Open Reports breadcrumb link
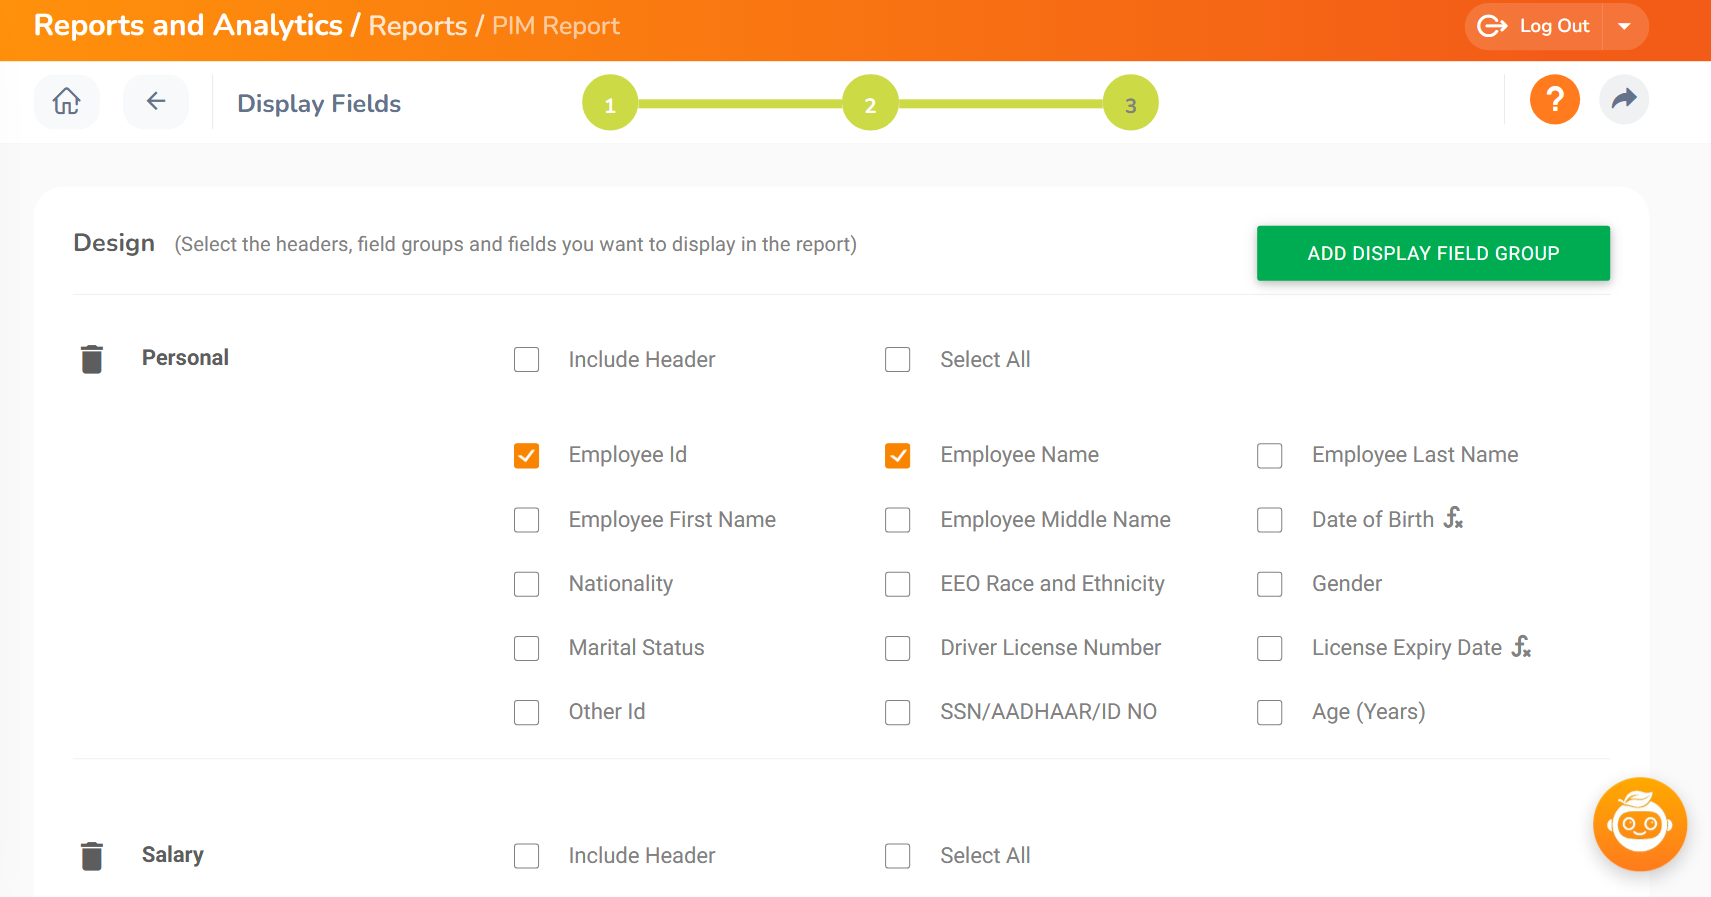The height and width of the screenshot is (897, 1711). pos(418,26)
